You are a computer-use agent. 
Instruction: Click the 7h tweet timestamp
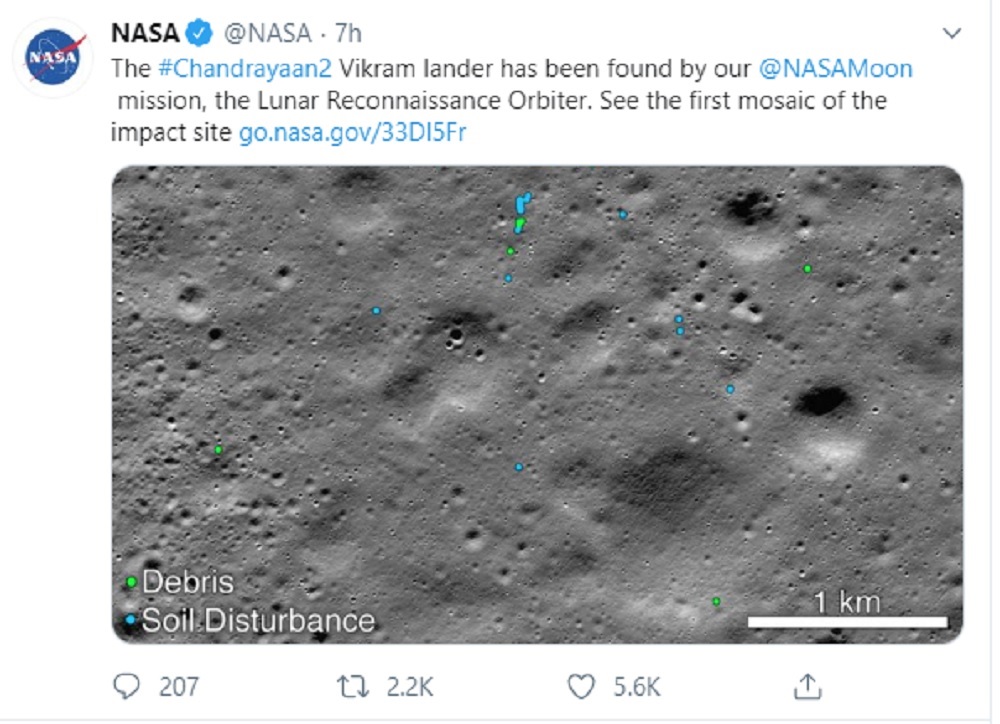(x=348, y=33)
